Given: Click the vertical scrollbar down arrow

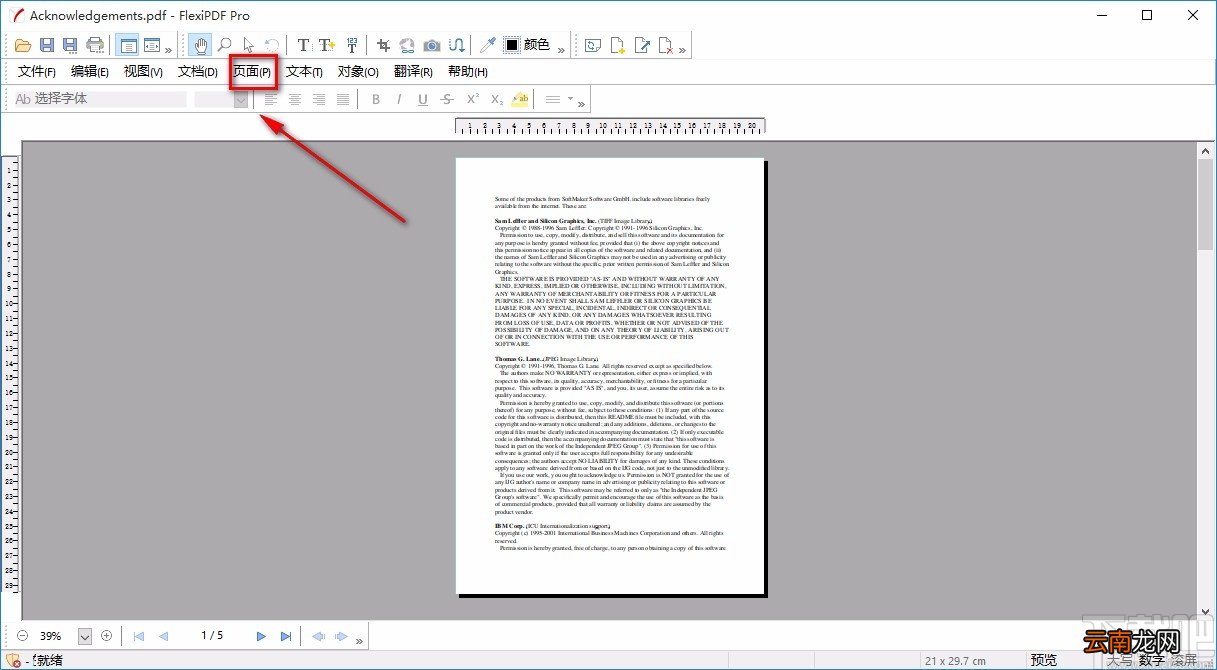Looking at the screenshot, I should click(x=1205, y=611).
